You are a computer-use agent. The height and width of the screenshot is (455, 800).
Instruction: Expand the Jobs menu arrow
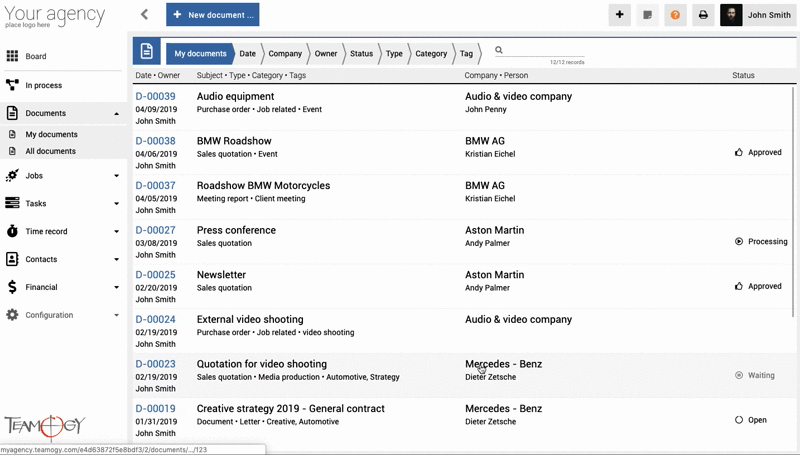[x=116, y=175]
